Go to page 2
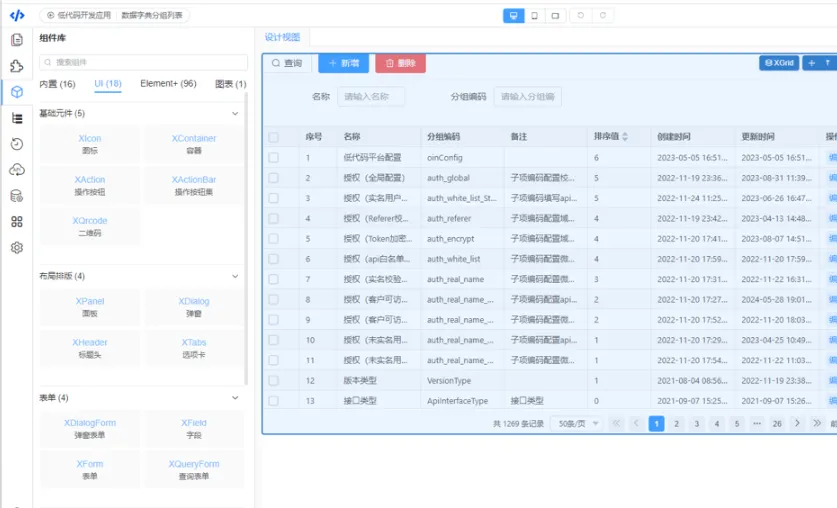Image resolution: width=837 pixels, height=508 pixels. click(676, 424)
